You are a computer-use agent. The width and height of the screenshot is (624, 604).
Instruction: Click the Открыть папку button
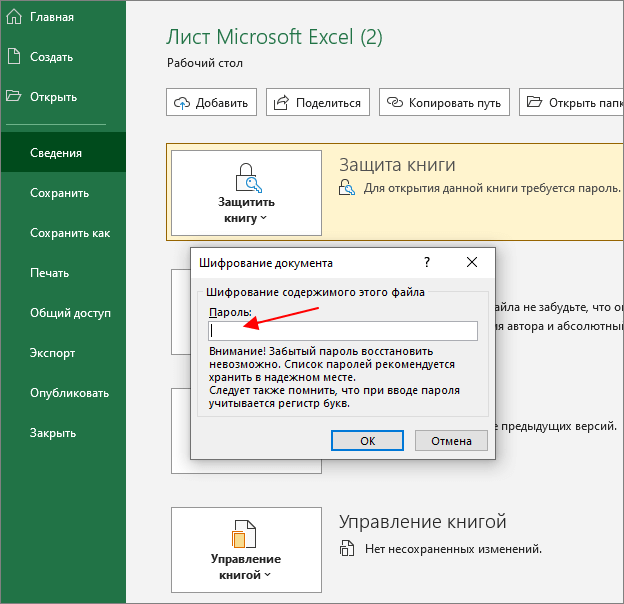coord(571,103)
